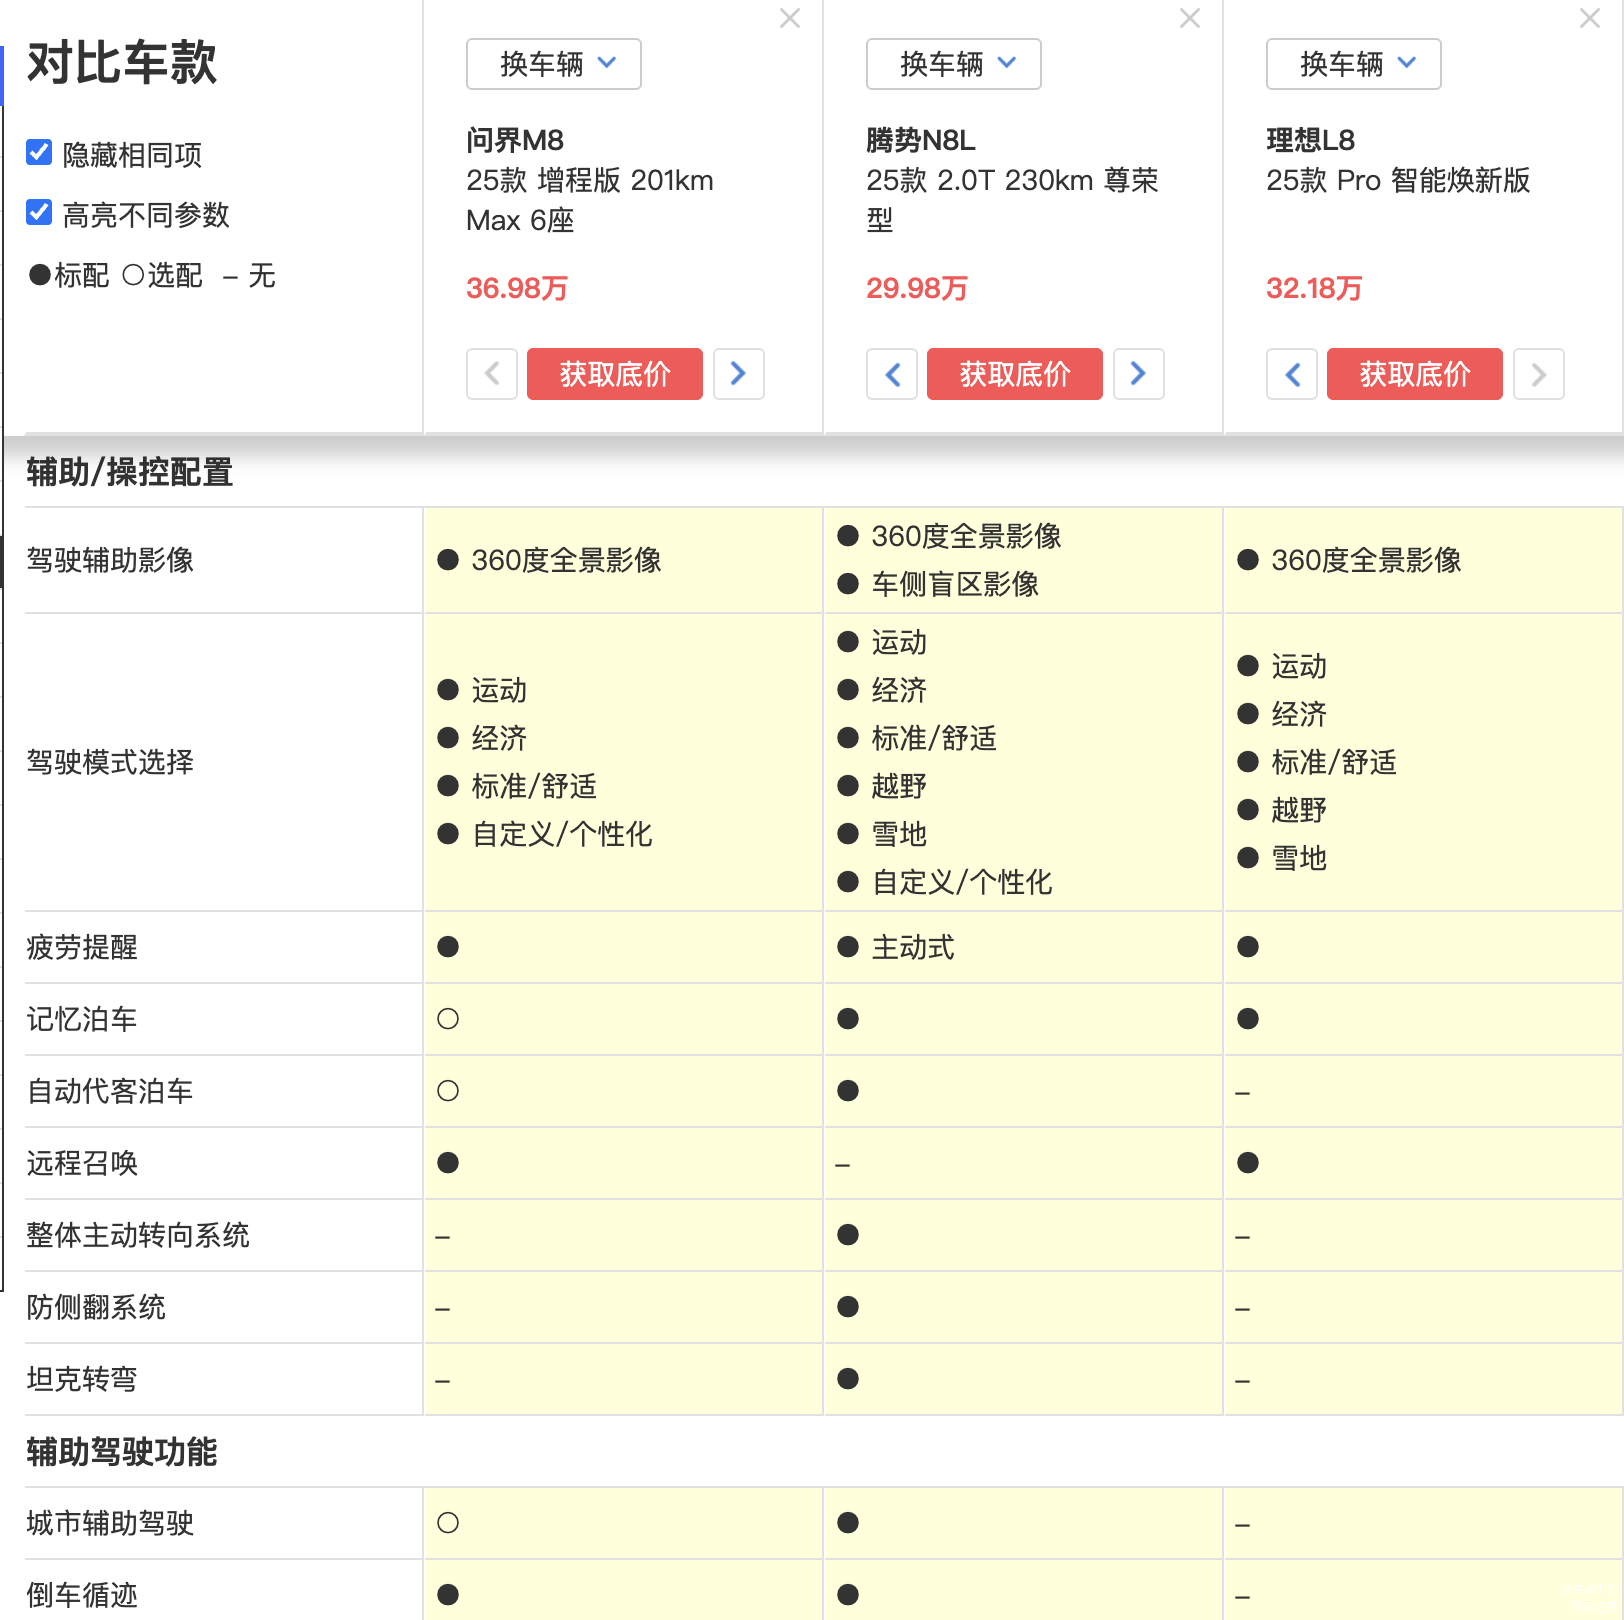Viewport: 1624px width, 1620px height.
Task: Select 问界M8 price 36.98万
Action: 517,288
